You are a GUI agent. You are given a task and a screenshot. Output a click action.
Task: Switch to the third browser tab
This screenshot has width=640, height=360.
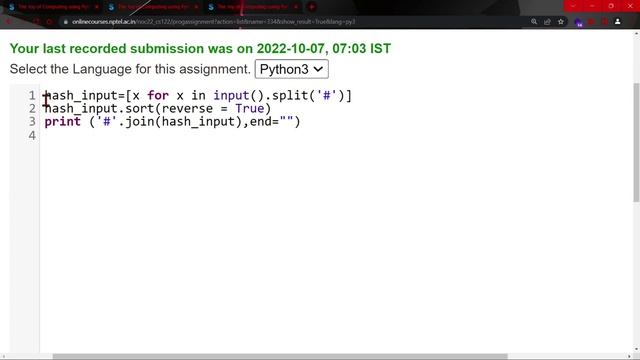[253, 7]
